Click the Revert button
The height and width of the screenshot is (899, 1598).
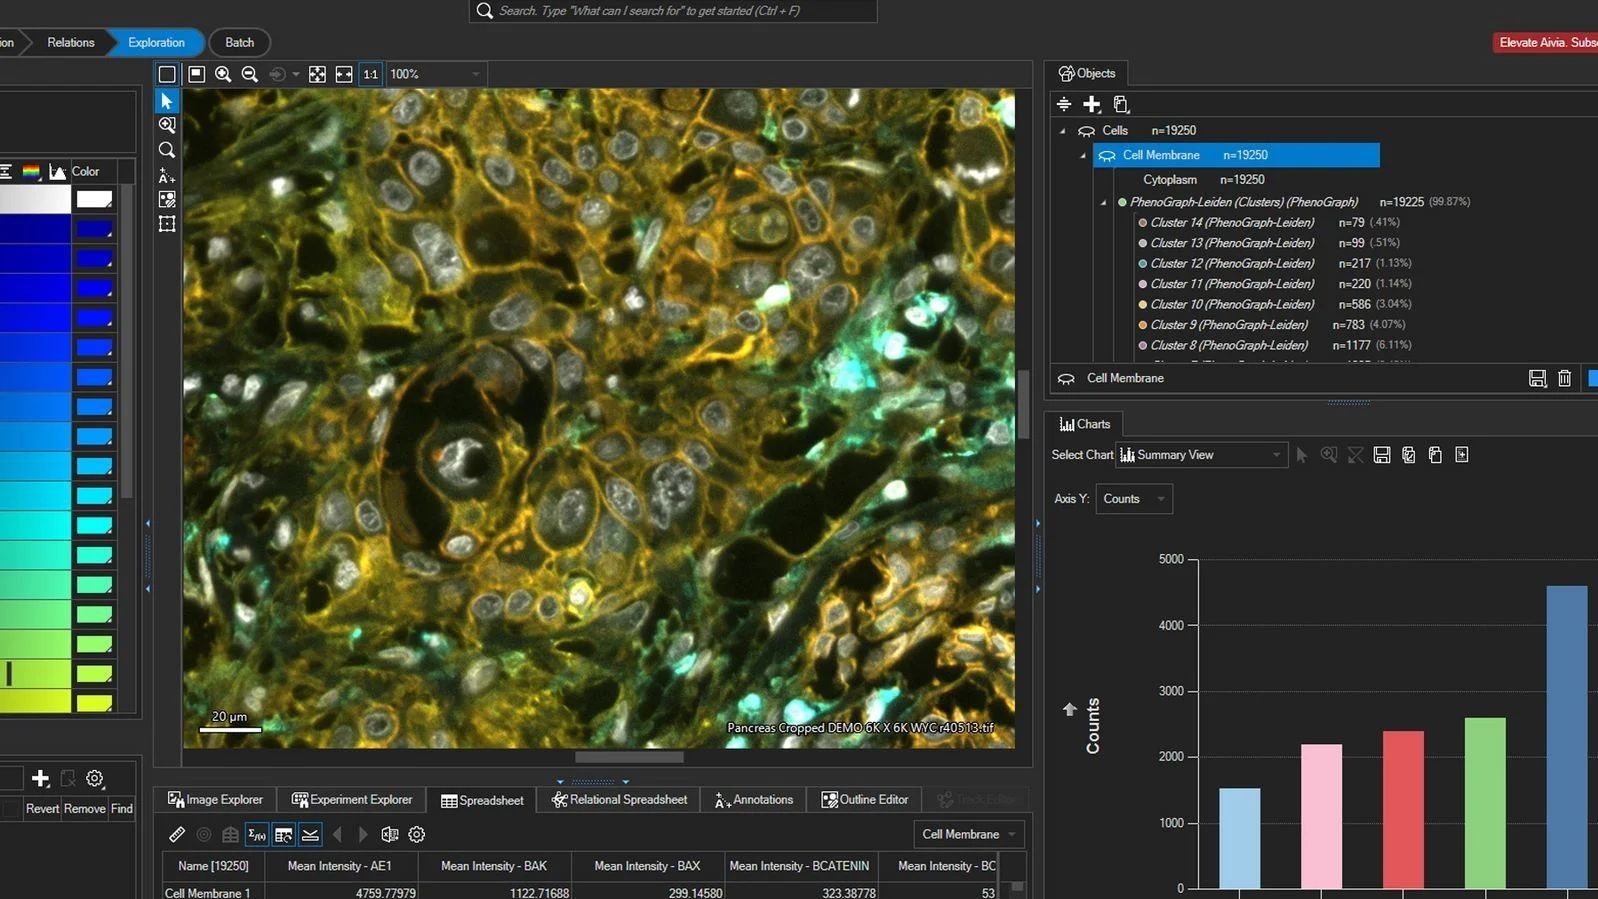coord(42,809)
